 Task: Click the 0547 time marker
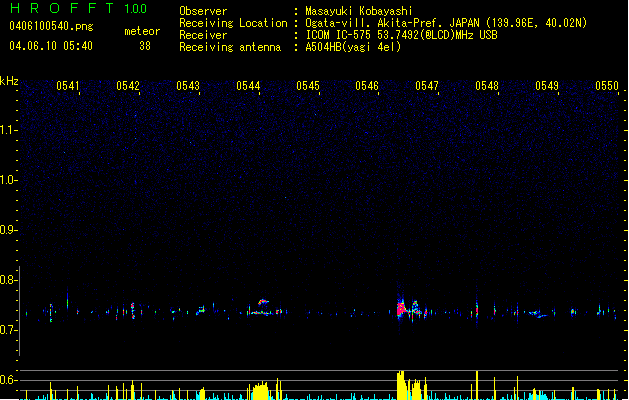point(427,86)
